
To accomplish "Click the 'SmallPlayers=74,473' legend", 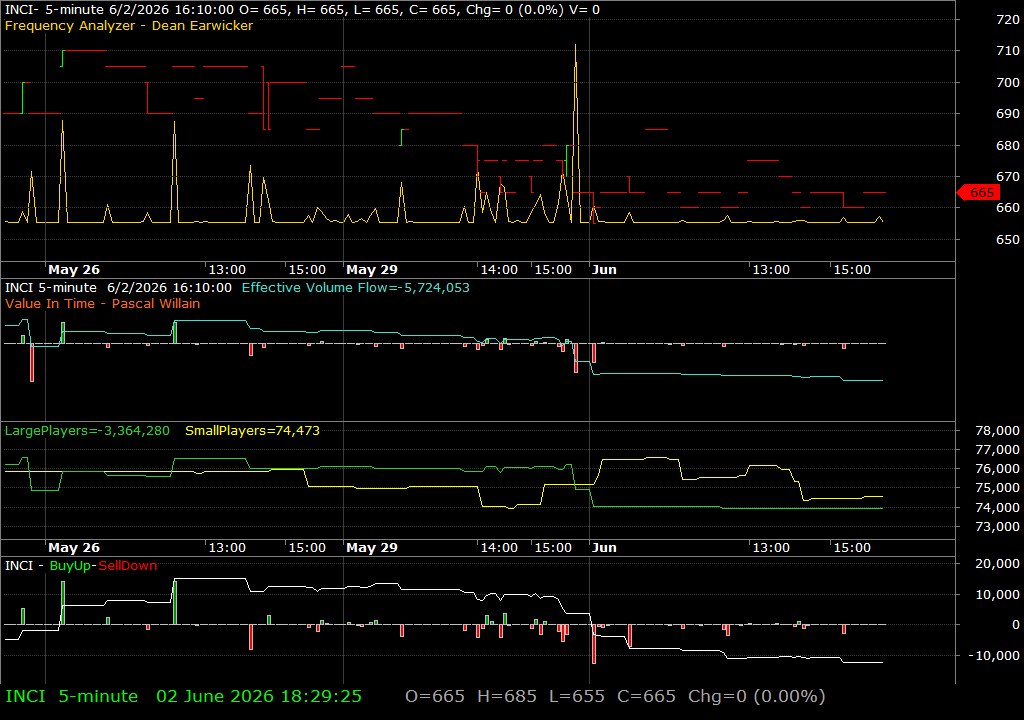I will click(252, 431).
